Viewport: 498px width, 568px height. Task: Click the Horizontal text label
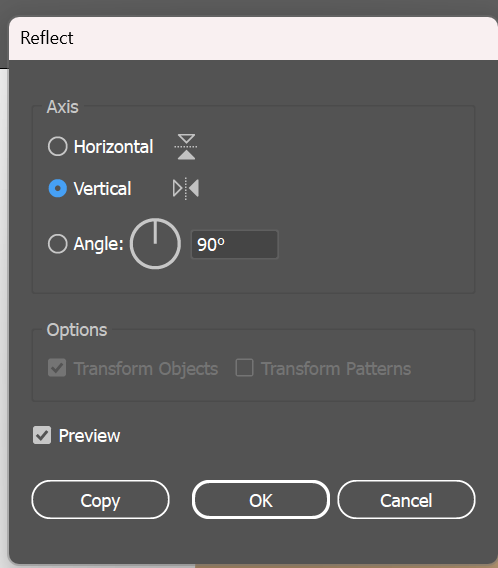coord(113,147)
